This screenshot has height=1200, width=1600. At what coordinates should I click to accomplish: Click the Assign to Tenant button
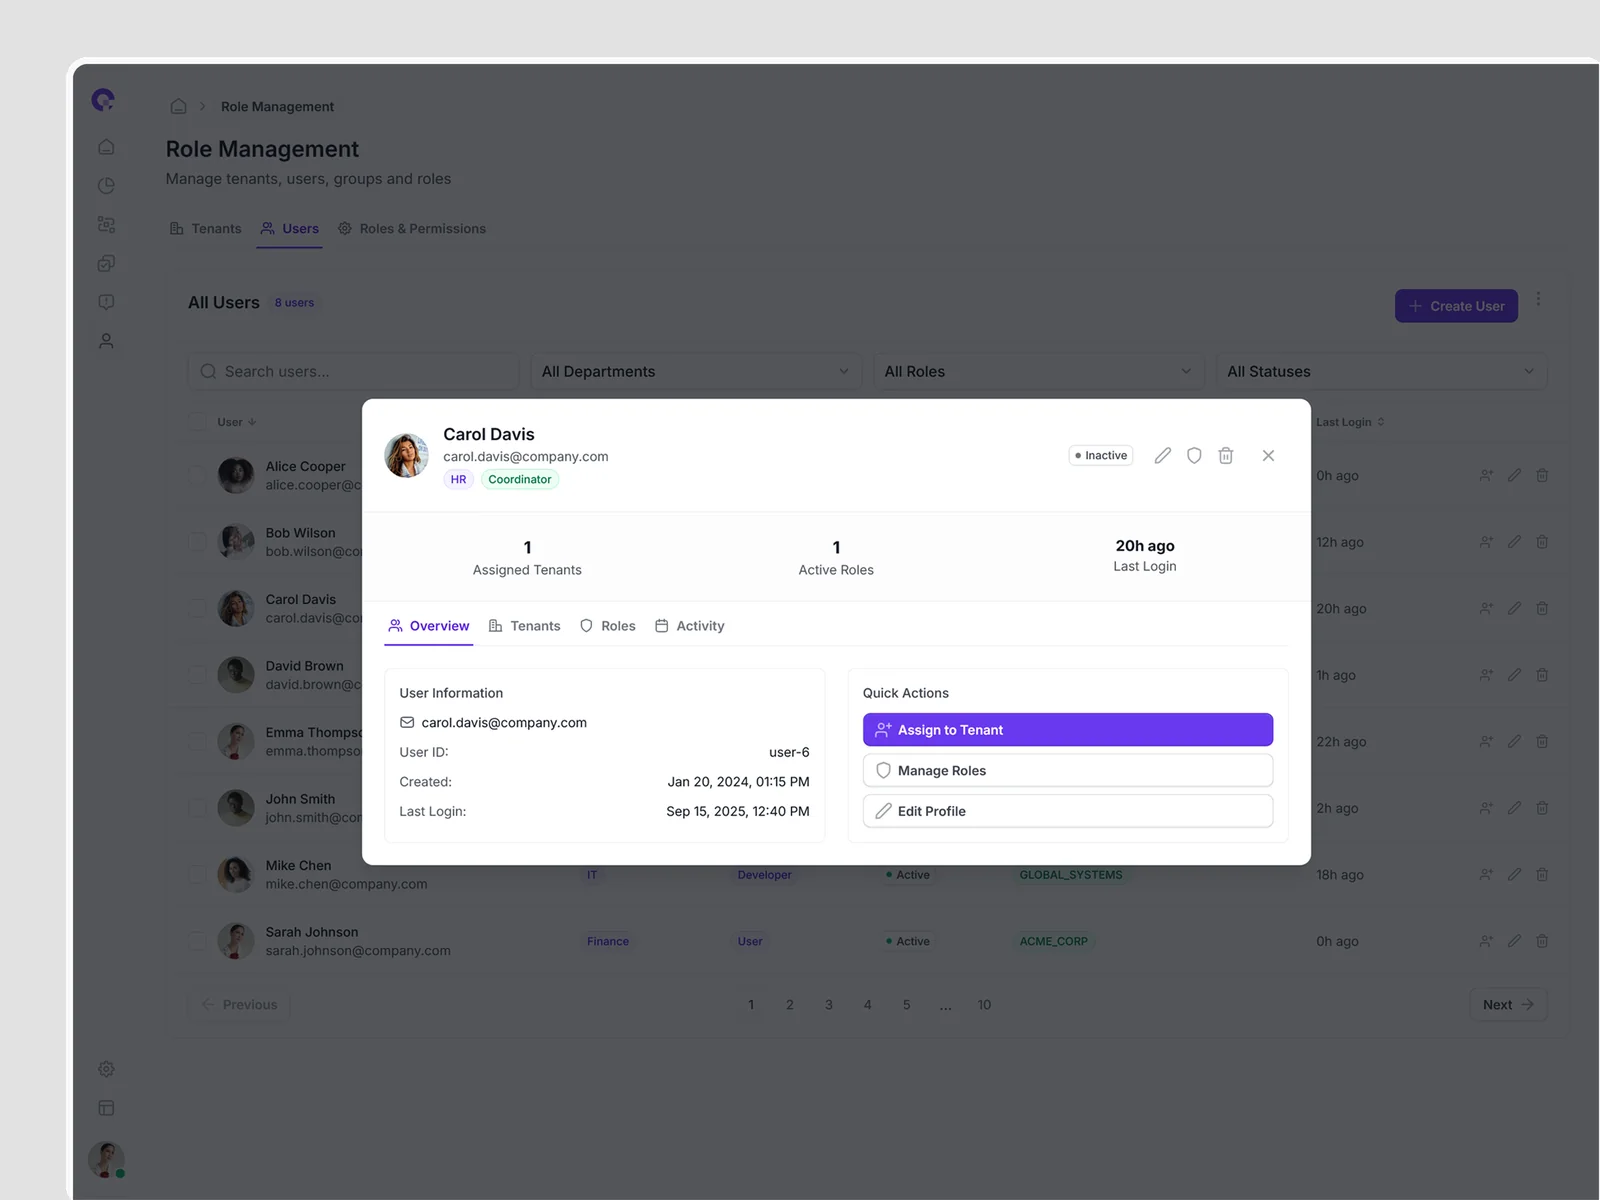click(x=1067, y=730)
